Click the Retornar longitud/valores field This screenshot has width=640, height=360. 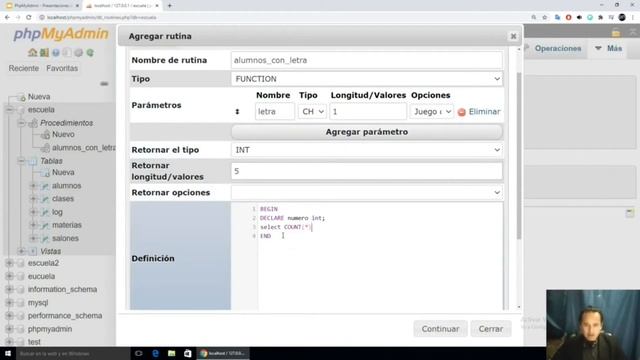coord(367,171)
